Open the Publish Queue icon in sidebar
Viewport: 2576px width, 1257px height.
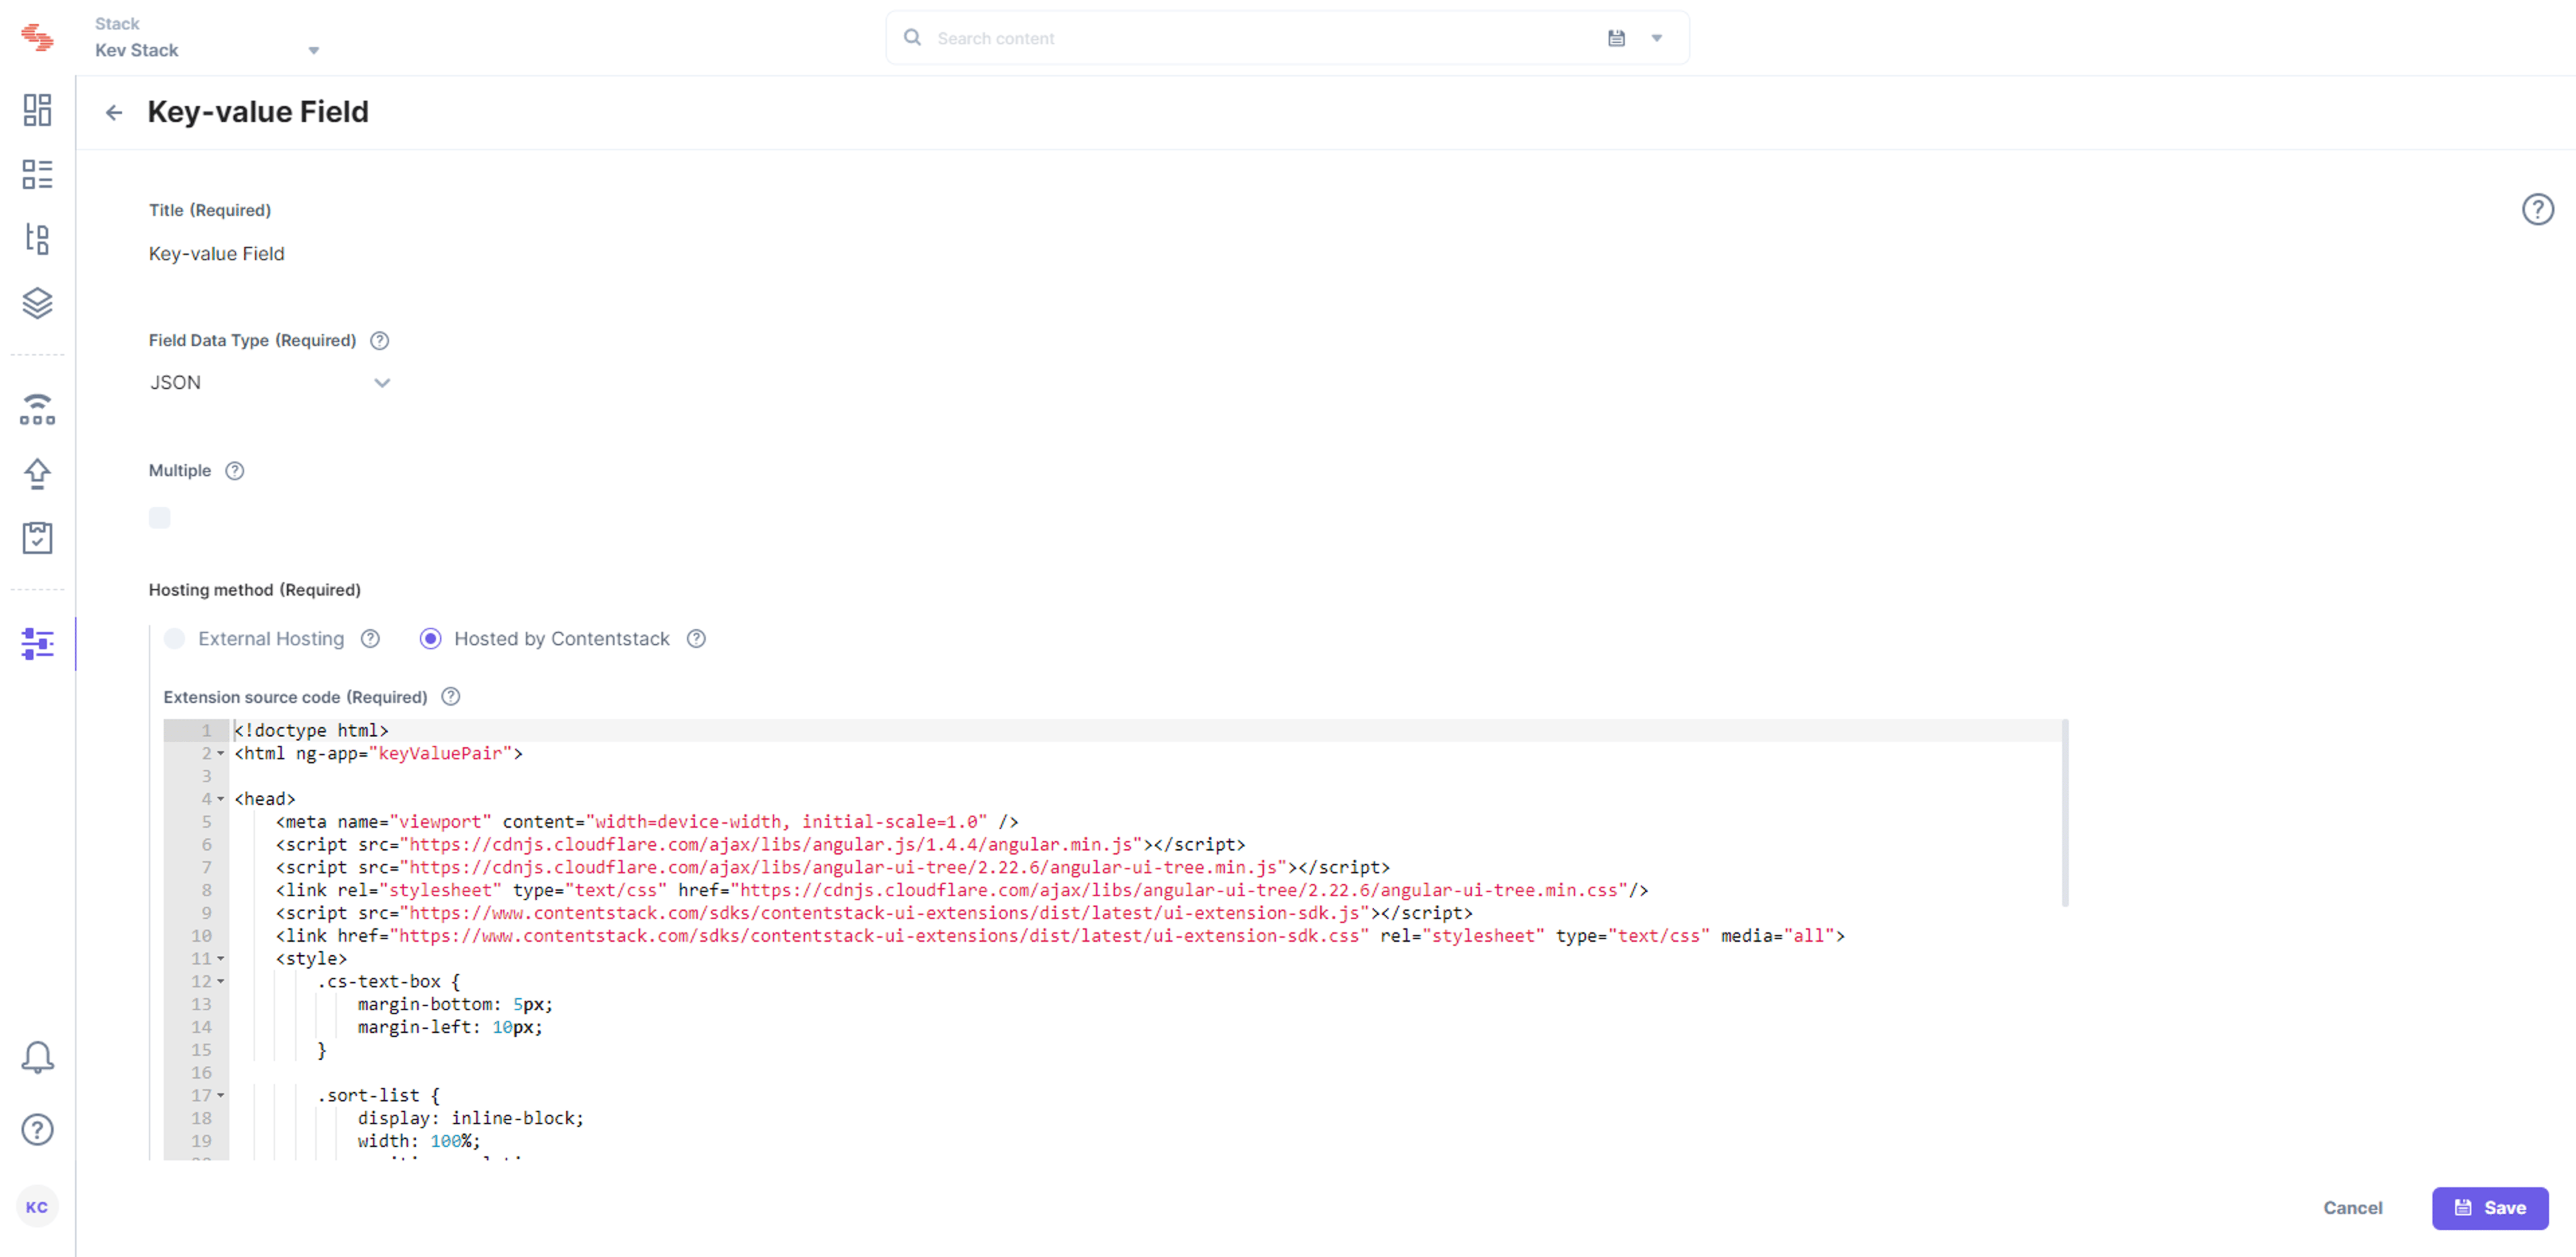click(37, 409)
